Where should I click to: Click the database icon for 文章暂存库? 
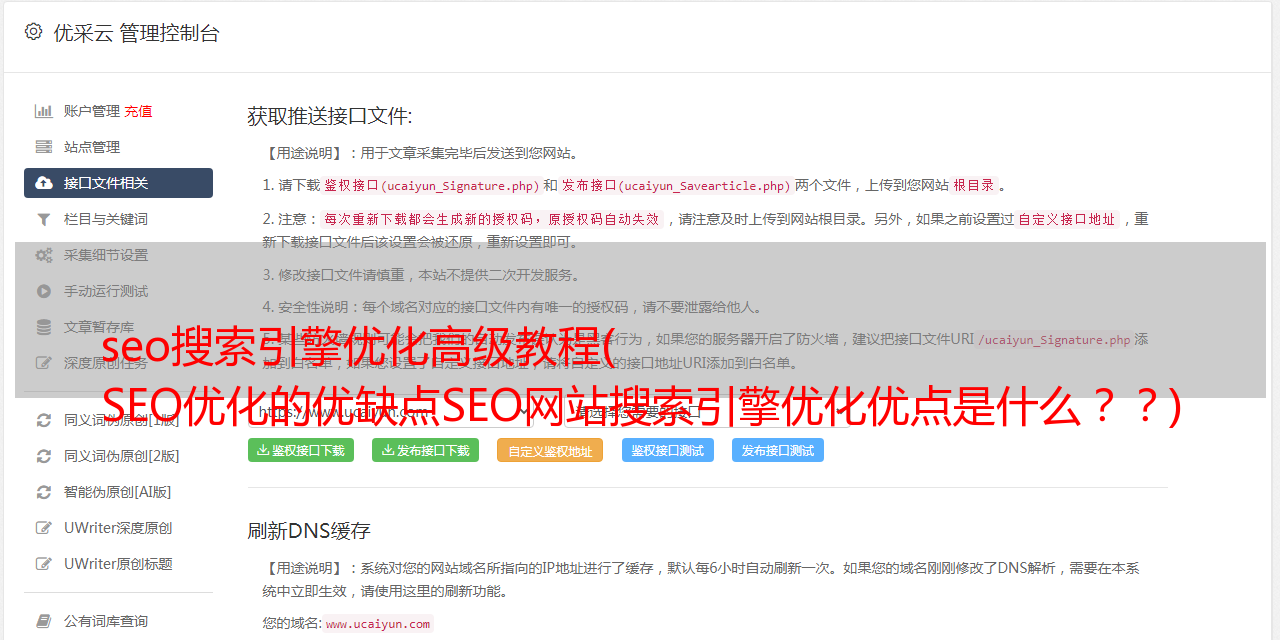coord(44,327)
